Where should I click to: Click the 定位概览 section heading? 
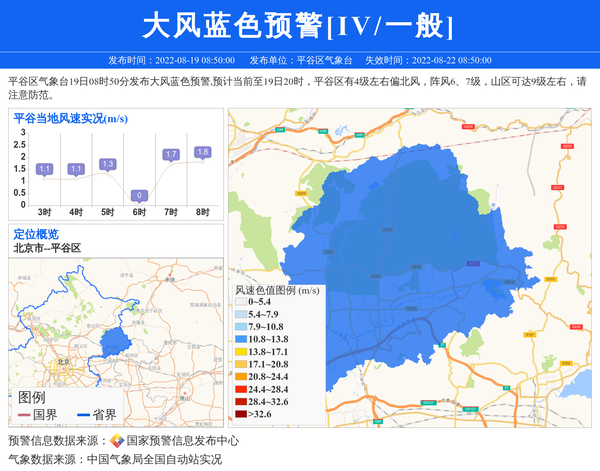click(36, 234)
